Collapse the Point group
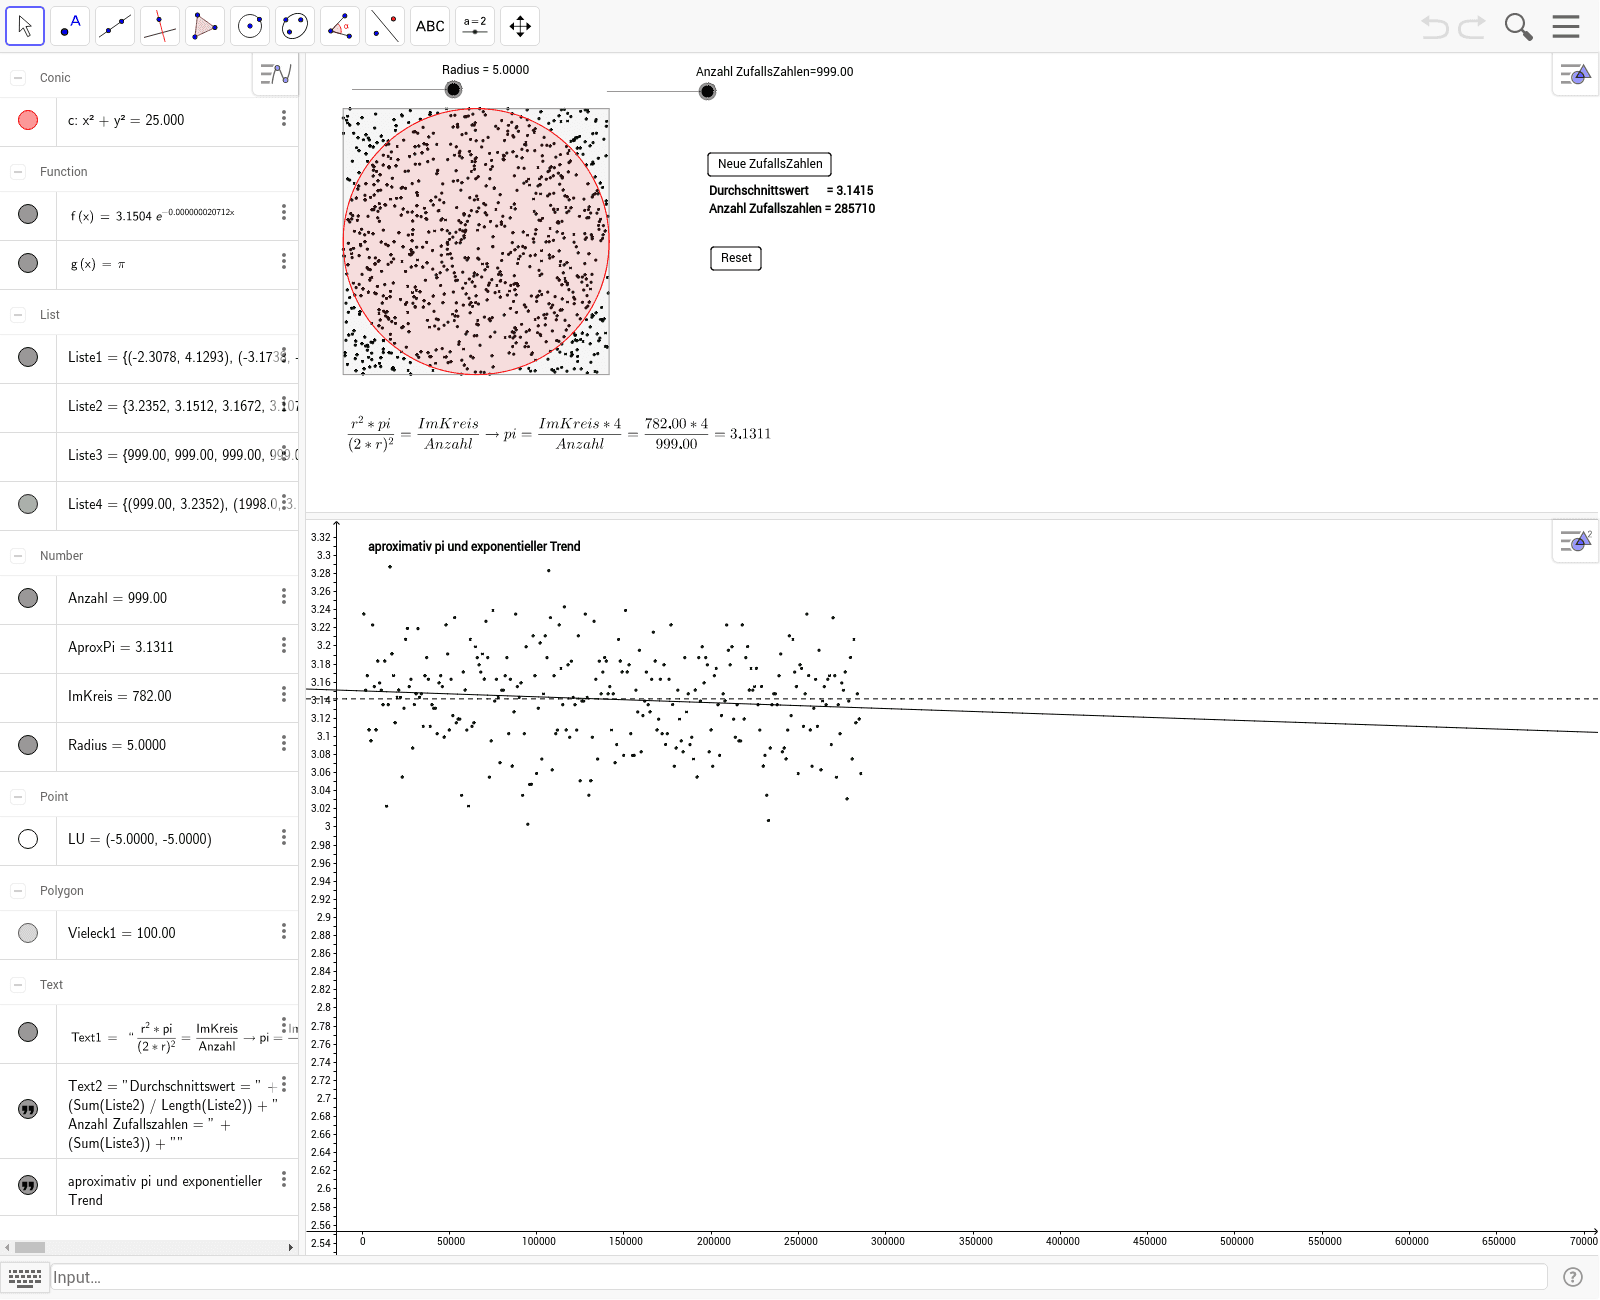The width and height of the screenshot is (1600, 1300). [18, 797]
